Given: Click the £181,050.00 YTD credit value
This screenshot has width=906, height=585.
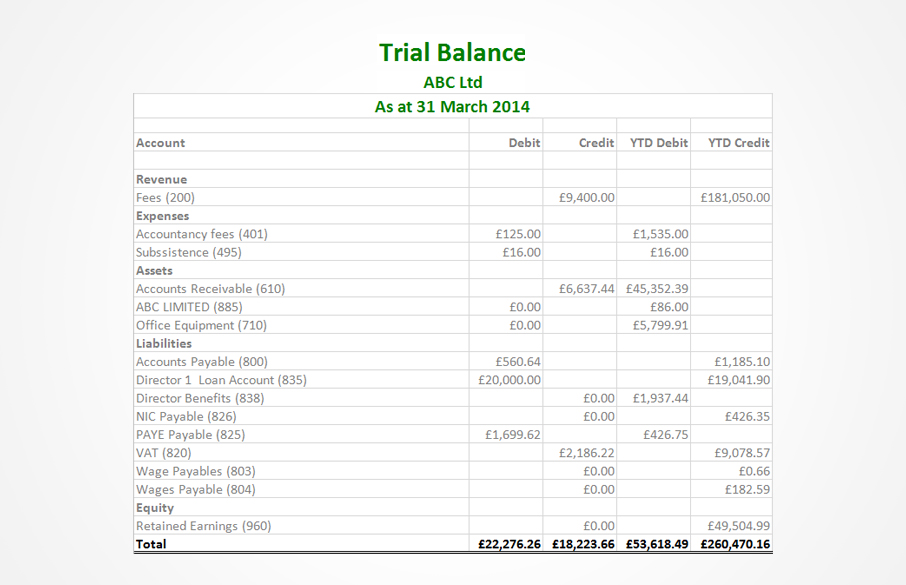Looking at the screenshot, I should point(735,198).
